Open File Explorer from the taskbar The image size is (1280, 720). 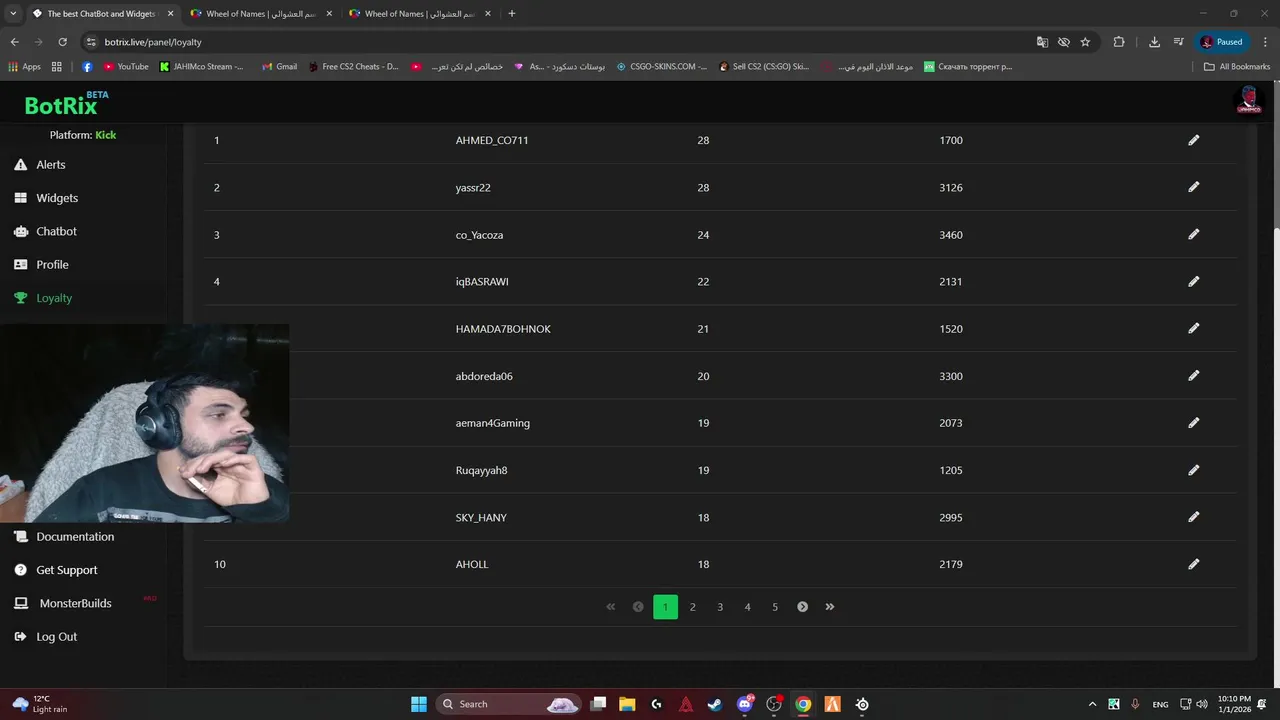pyautogui.click(x=627, y=704)
